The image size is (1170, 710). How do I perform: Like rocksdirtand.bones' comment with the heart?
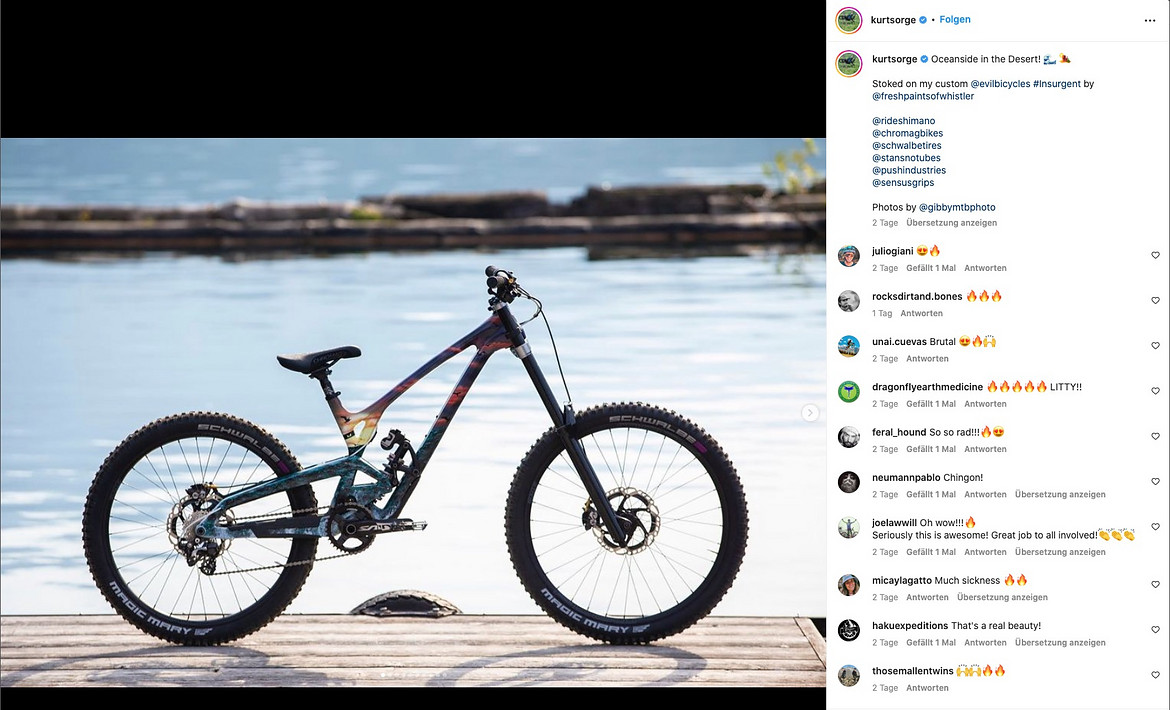coord(1155,301)
